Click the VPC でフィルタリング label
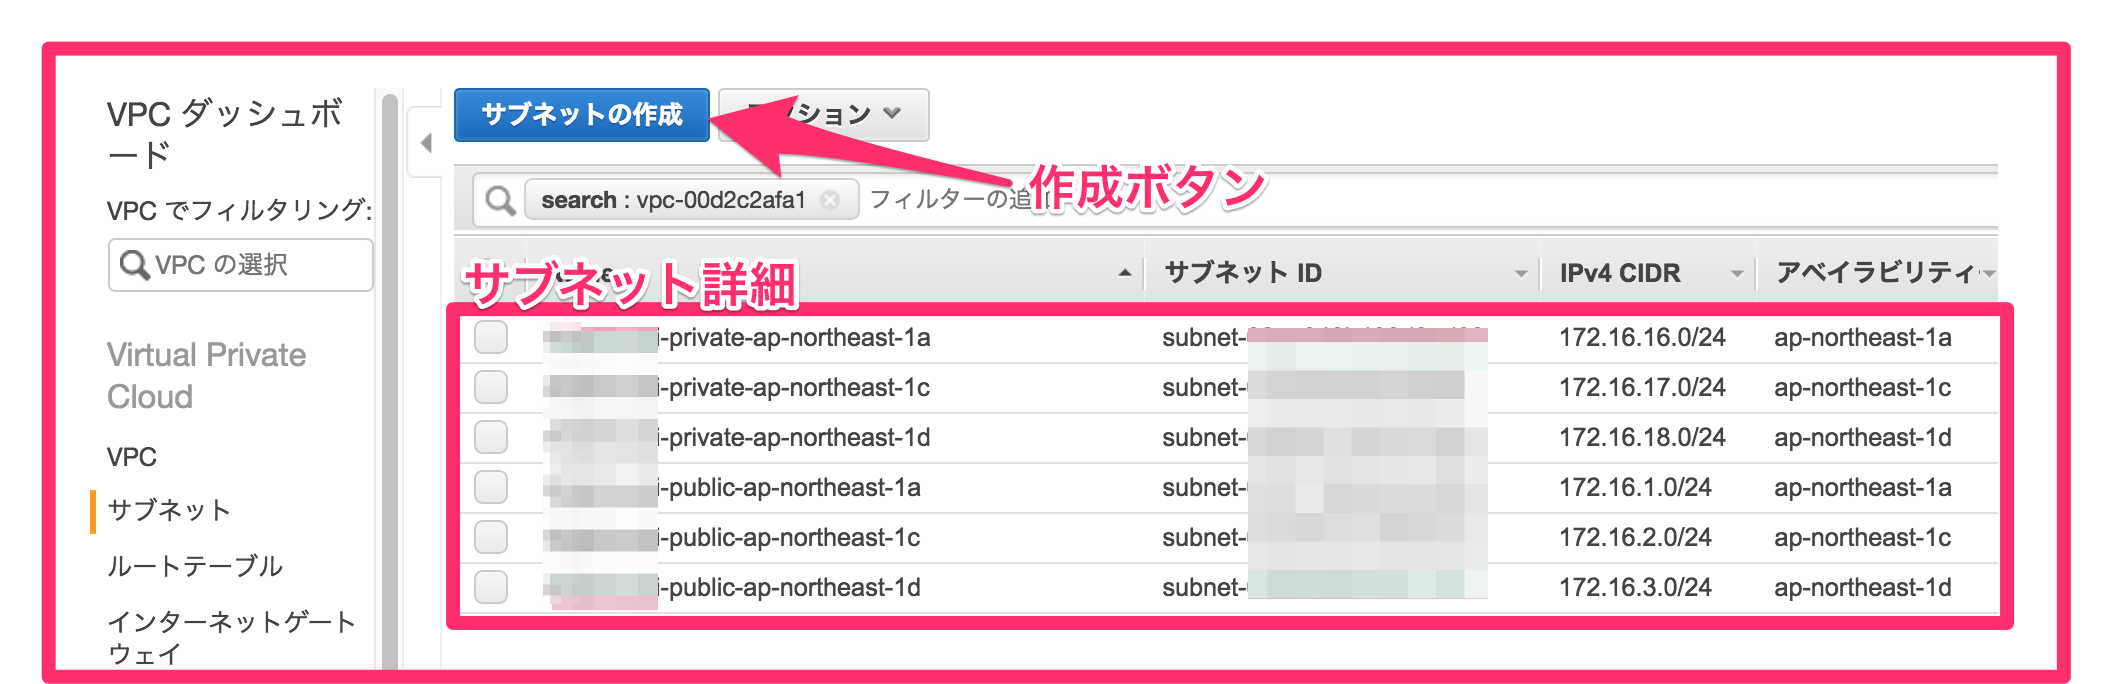This screenshot has width=2112, height=684. pyautogui.click(x=239, y=210)
